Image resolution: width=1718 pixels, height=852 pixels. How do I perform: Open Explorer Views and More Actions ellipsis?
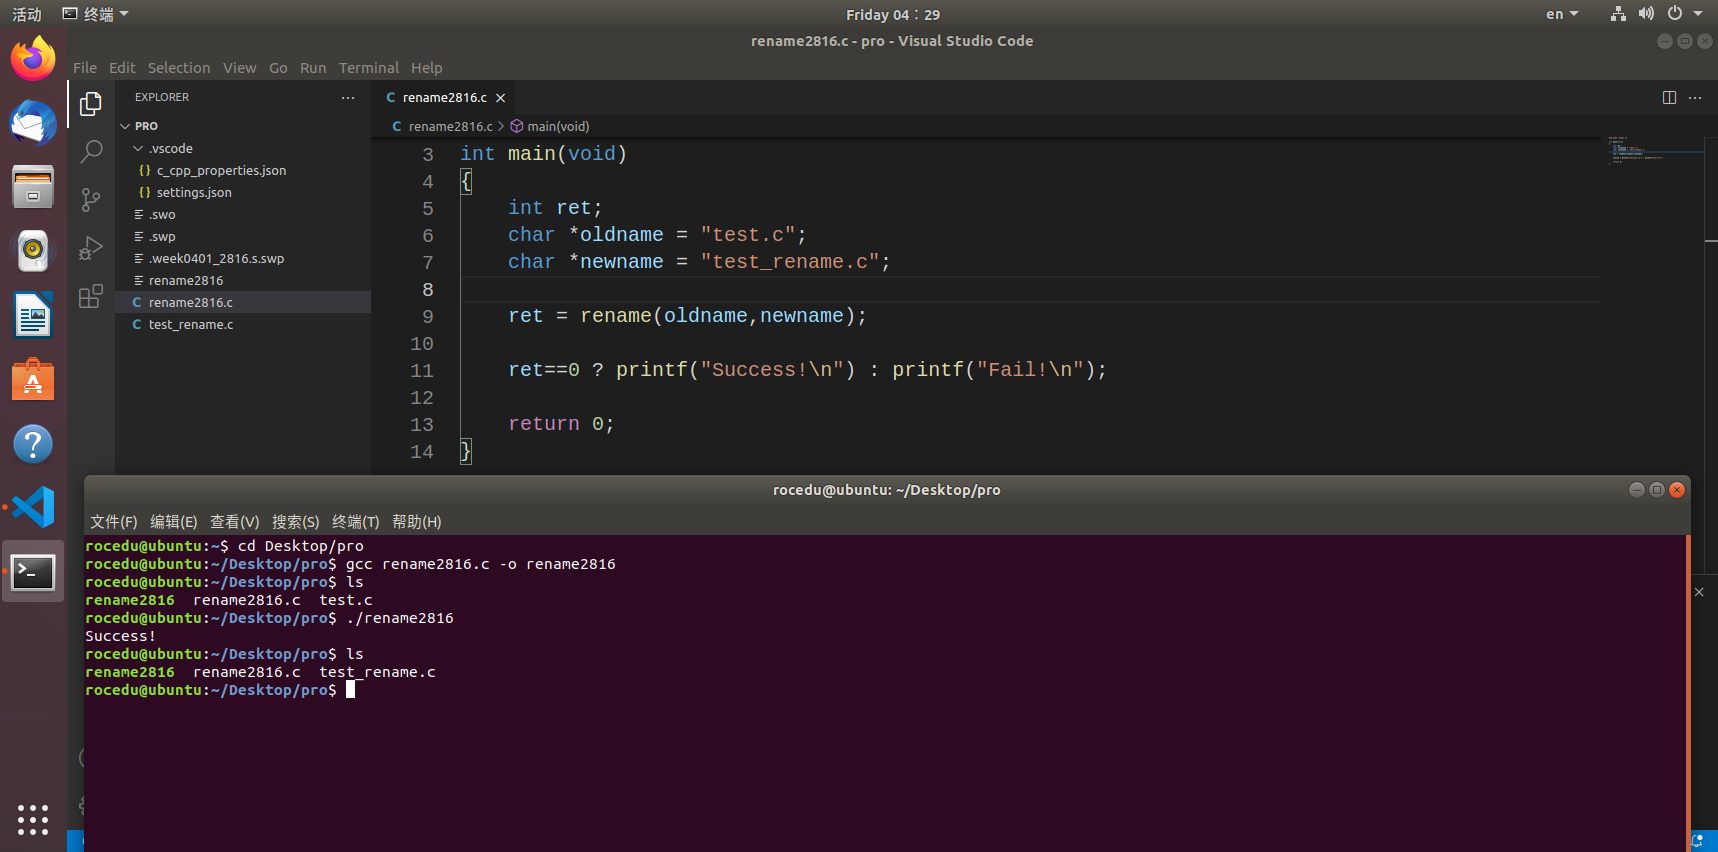[348, 97]
